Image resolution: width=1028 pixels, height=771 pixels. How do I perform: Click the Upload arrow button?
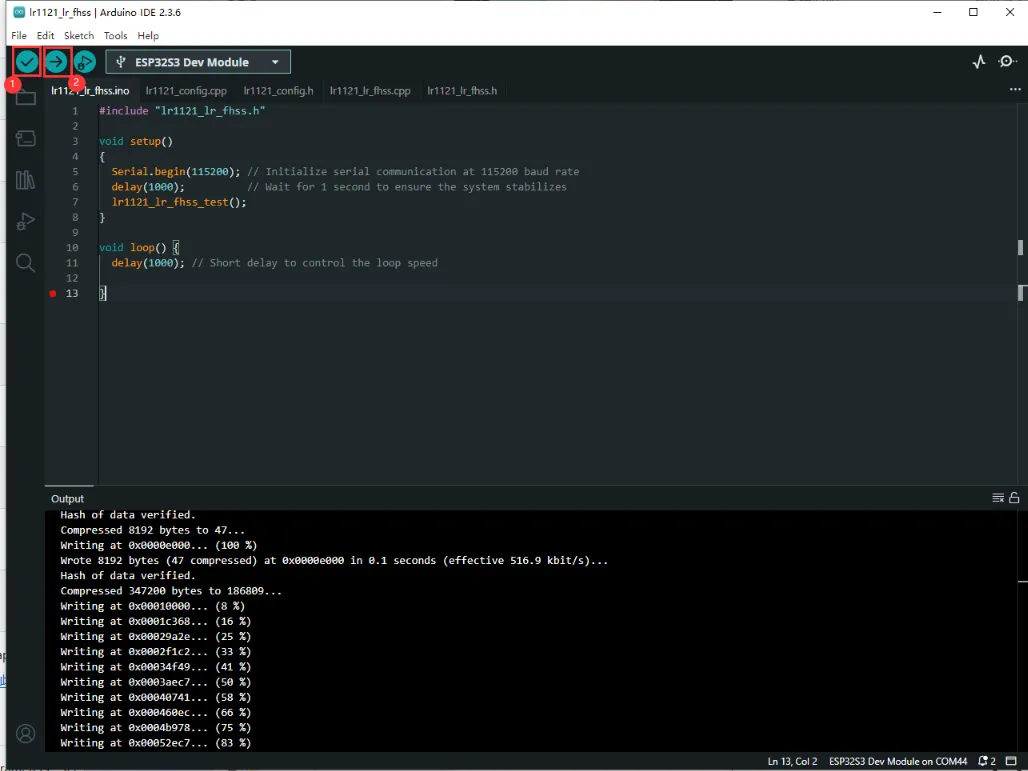56,62
